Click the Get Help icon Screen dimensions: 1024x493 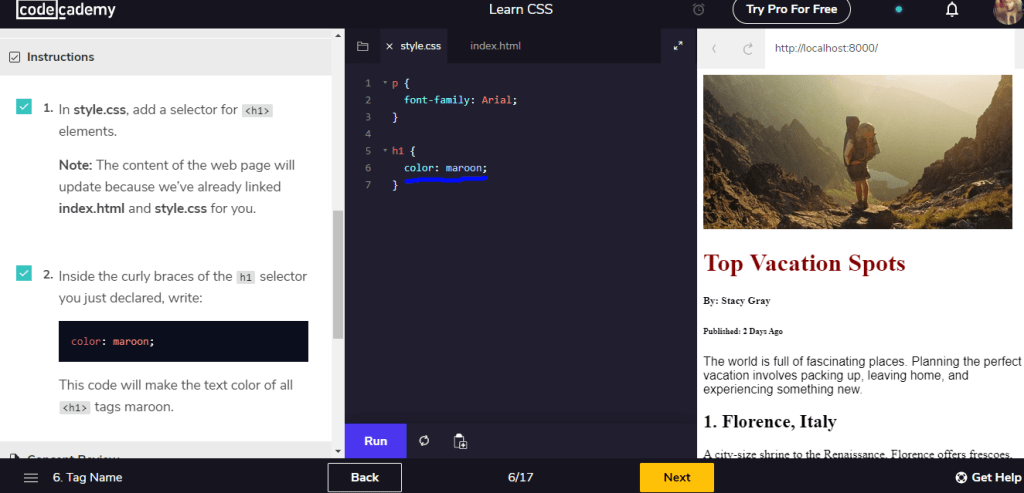(961, 477)
